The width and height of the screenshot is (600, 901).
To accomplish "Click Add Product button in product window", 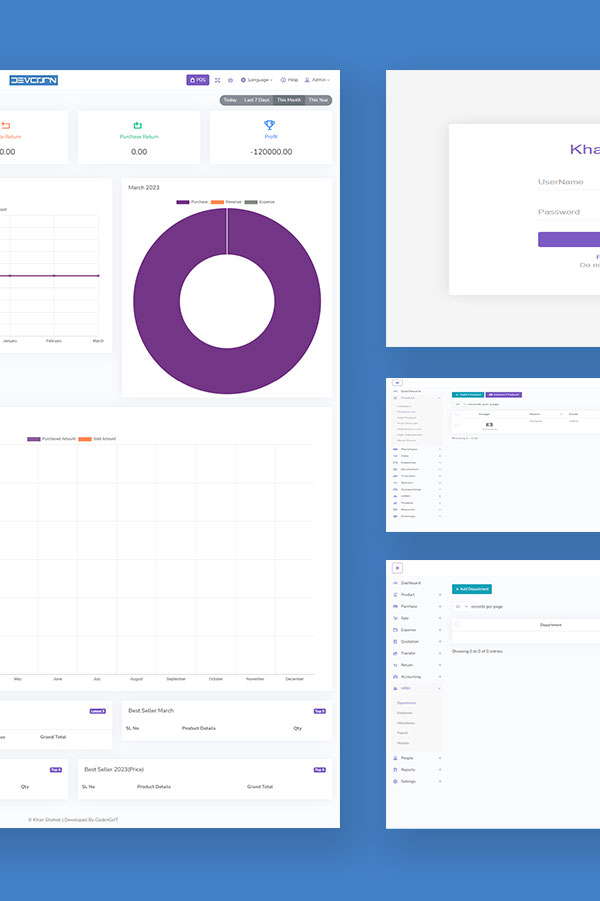I will (x=468, y=395).
